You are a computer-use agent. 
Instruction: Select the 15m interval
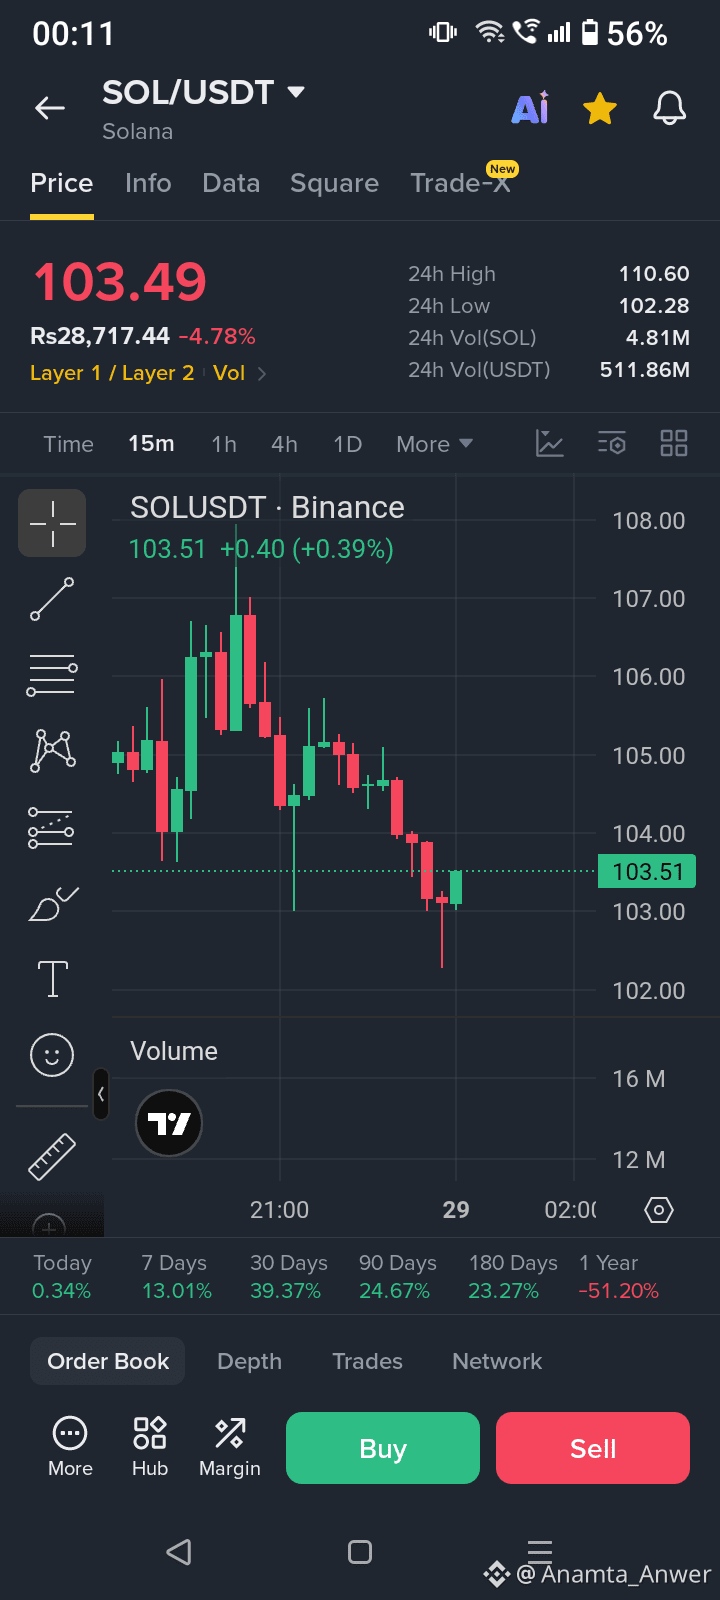tap(151, 444)
